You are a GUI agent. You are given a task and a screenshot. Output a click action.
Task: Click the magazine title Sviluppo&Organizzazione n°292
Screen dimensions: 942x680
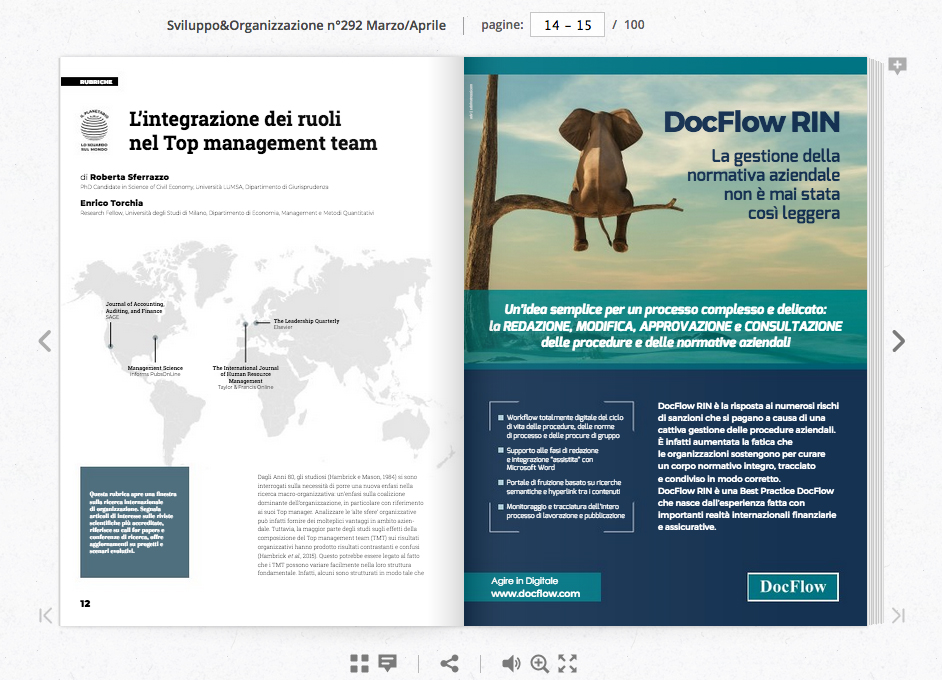pyautogui.click(x=306, y=25)
